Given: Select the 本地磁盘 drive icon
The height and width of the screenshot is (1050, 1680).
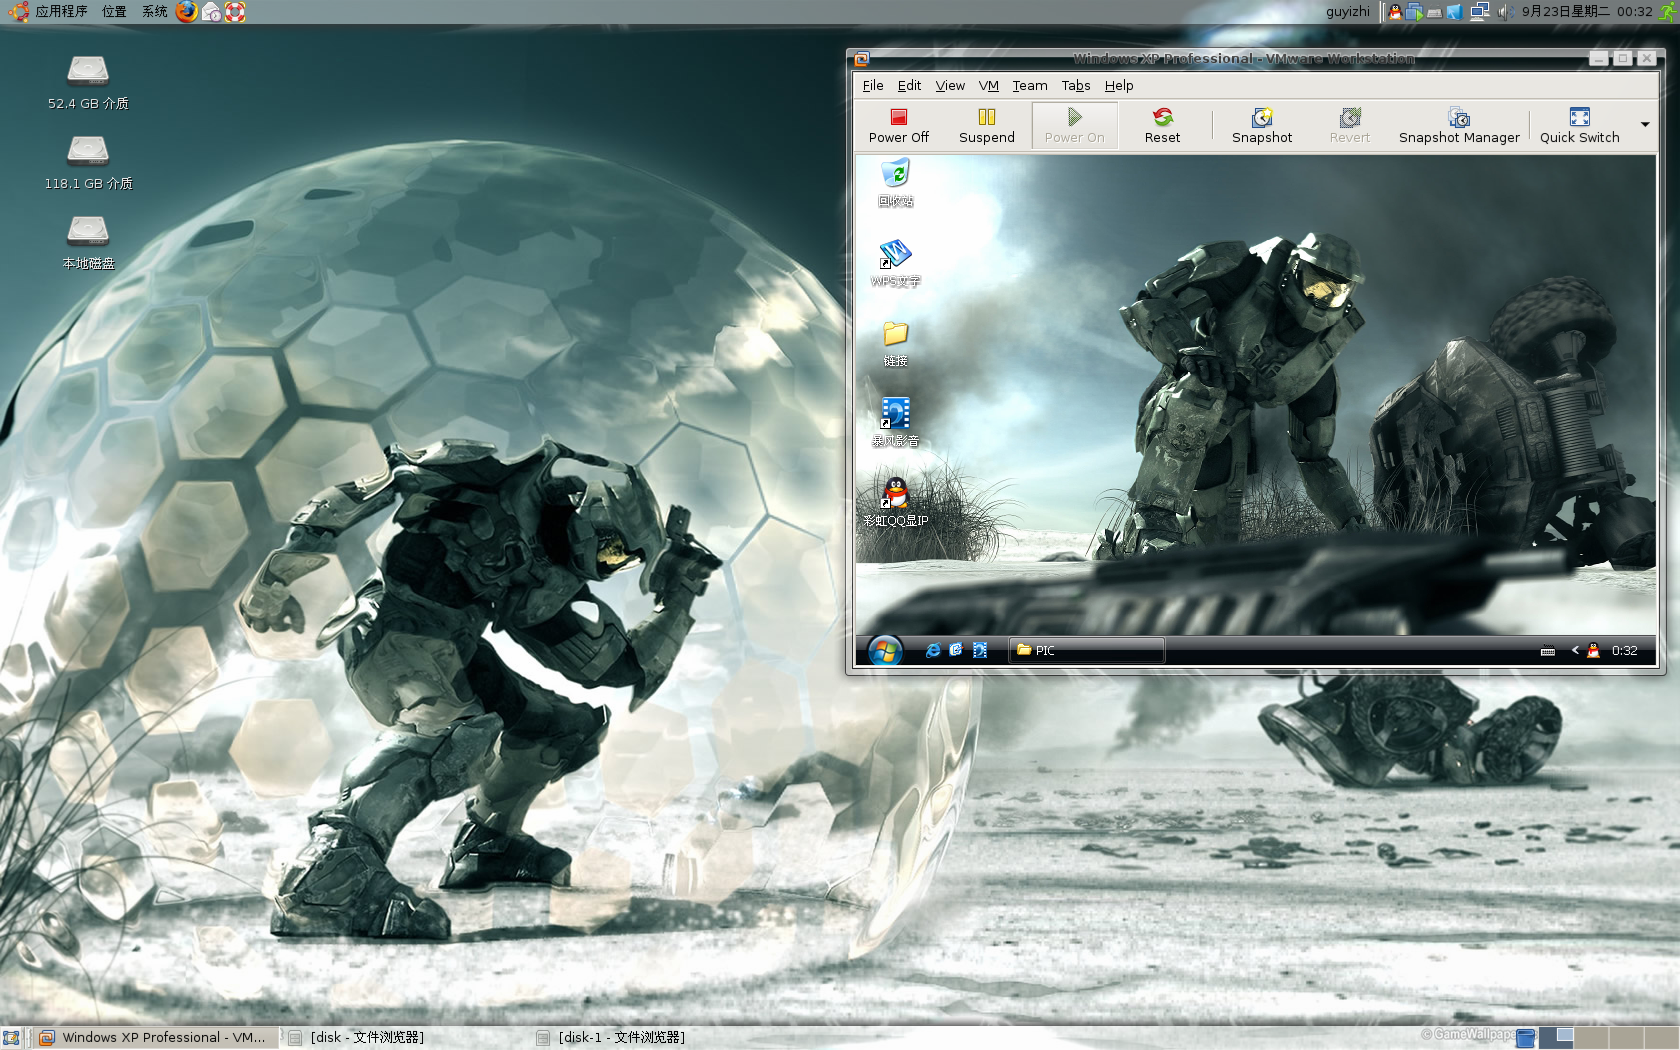Looking at the screenshot, I should coord(88,243).
